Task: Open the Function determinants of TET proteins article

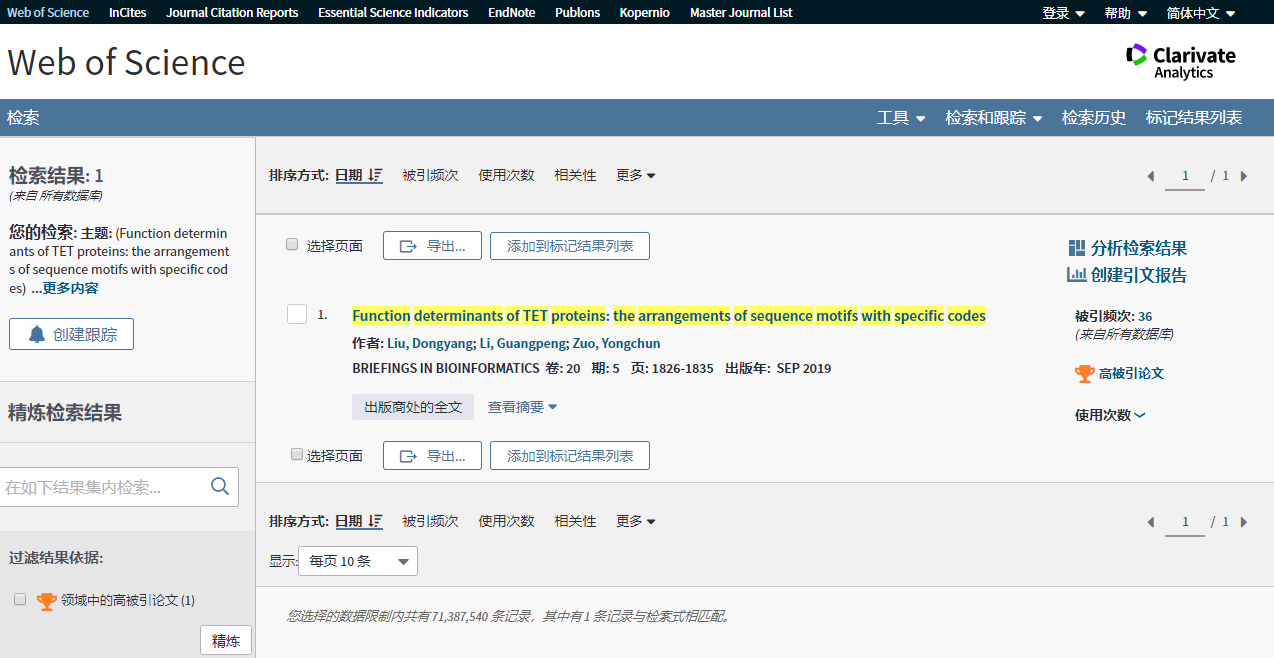Action: point(668,316)
